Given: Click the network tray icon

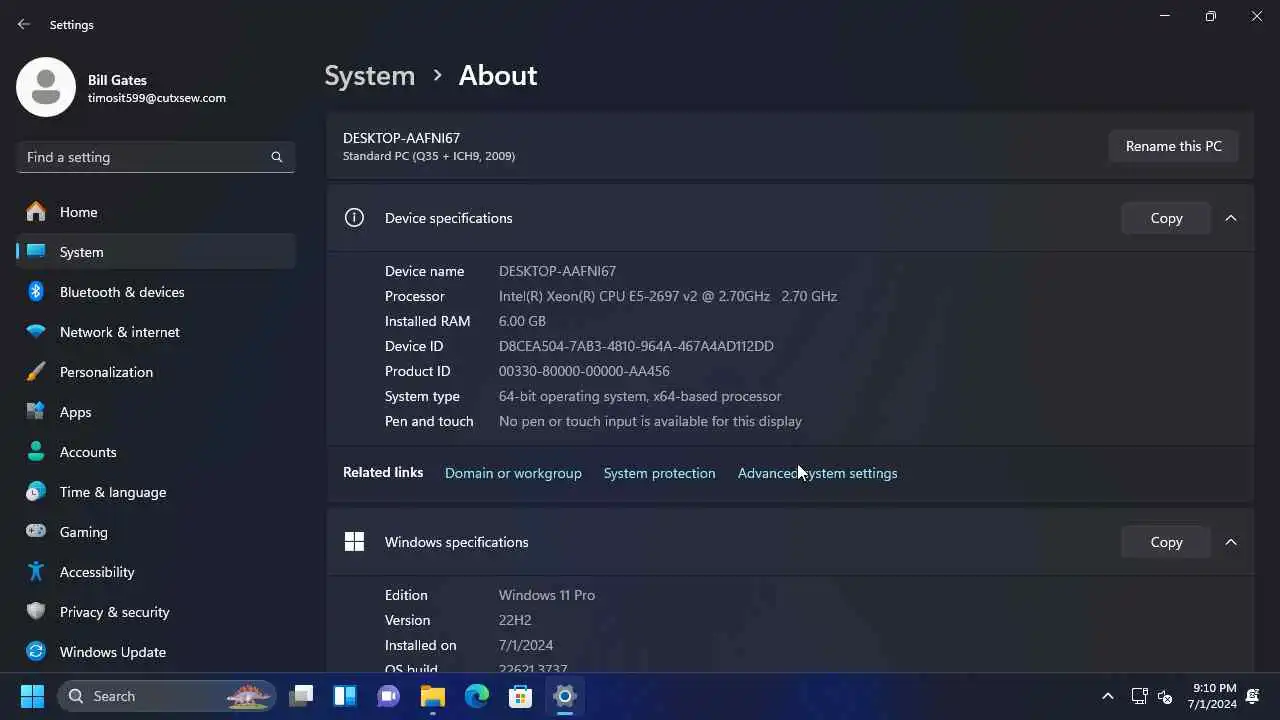Looking at the screenshot, I should (1139, 696).
